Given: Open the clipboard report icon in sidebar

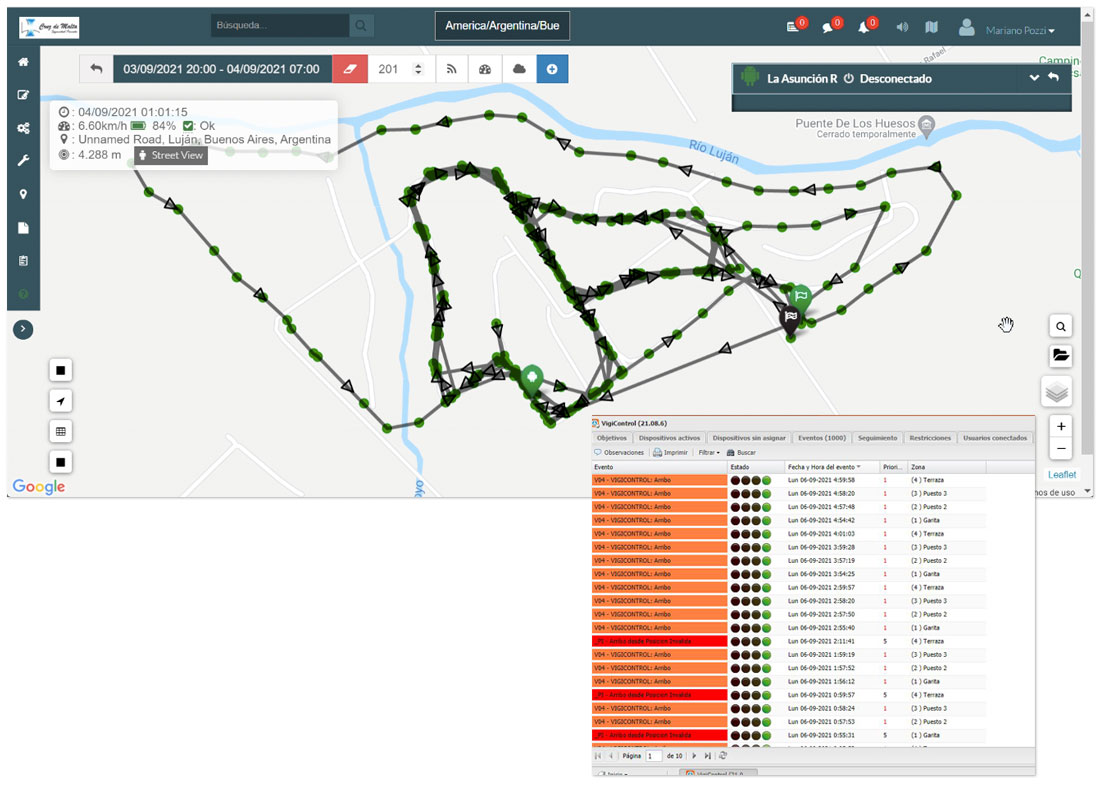Looking at the screenshot, I should 23,261.
